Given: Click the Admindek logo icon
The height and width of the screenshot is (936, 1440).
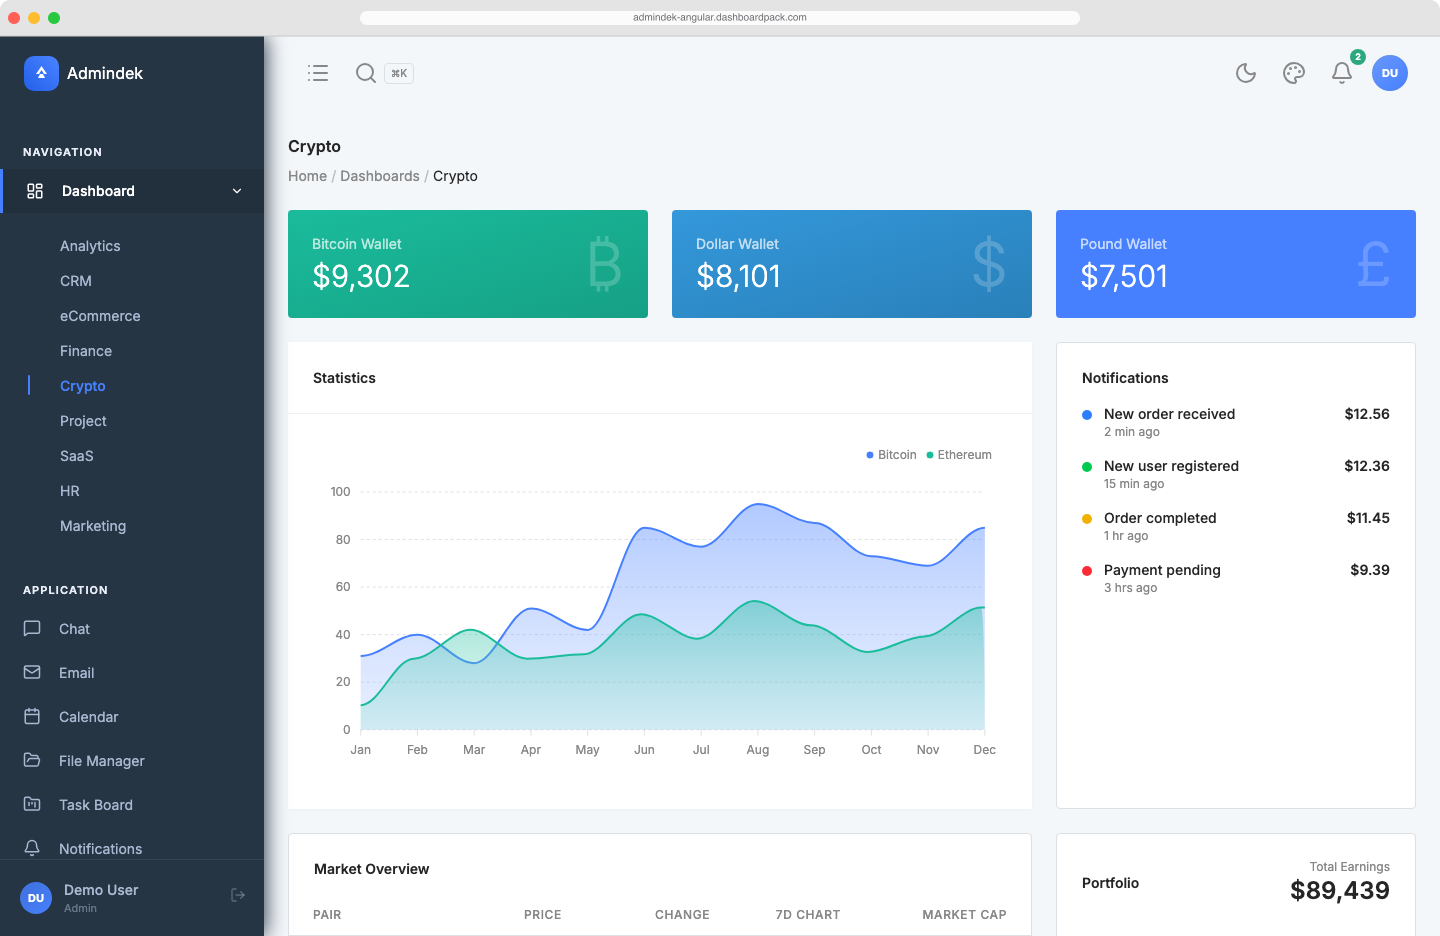Looking at the screenshot, I should tap(41, 73).
